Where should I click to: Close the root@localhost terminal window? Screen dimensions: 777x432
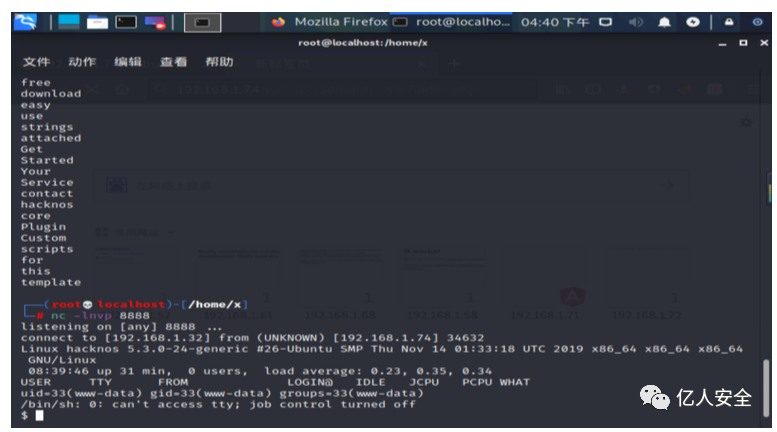pos(764,43)
